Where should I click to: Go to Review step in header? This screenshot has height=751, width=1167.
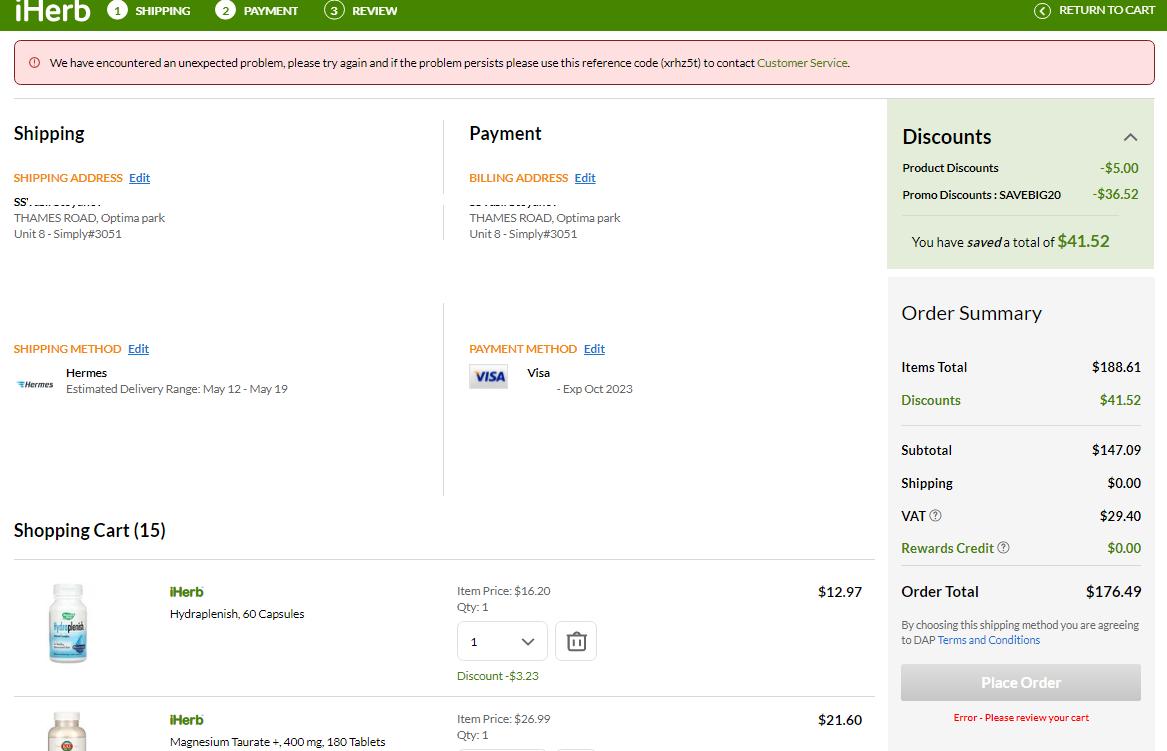click(x=362, y=11)
